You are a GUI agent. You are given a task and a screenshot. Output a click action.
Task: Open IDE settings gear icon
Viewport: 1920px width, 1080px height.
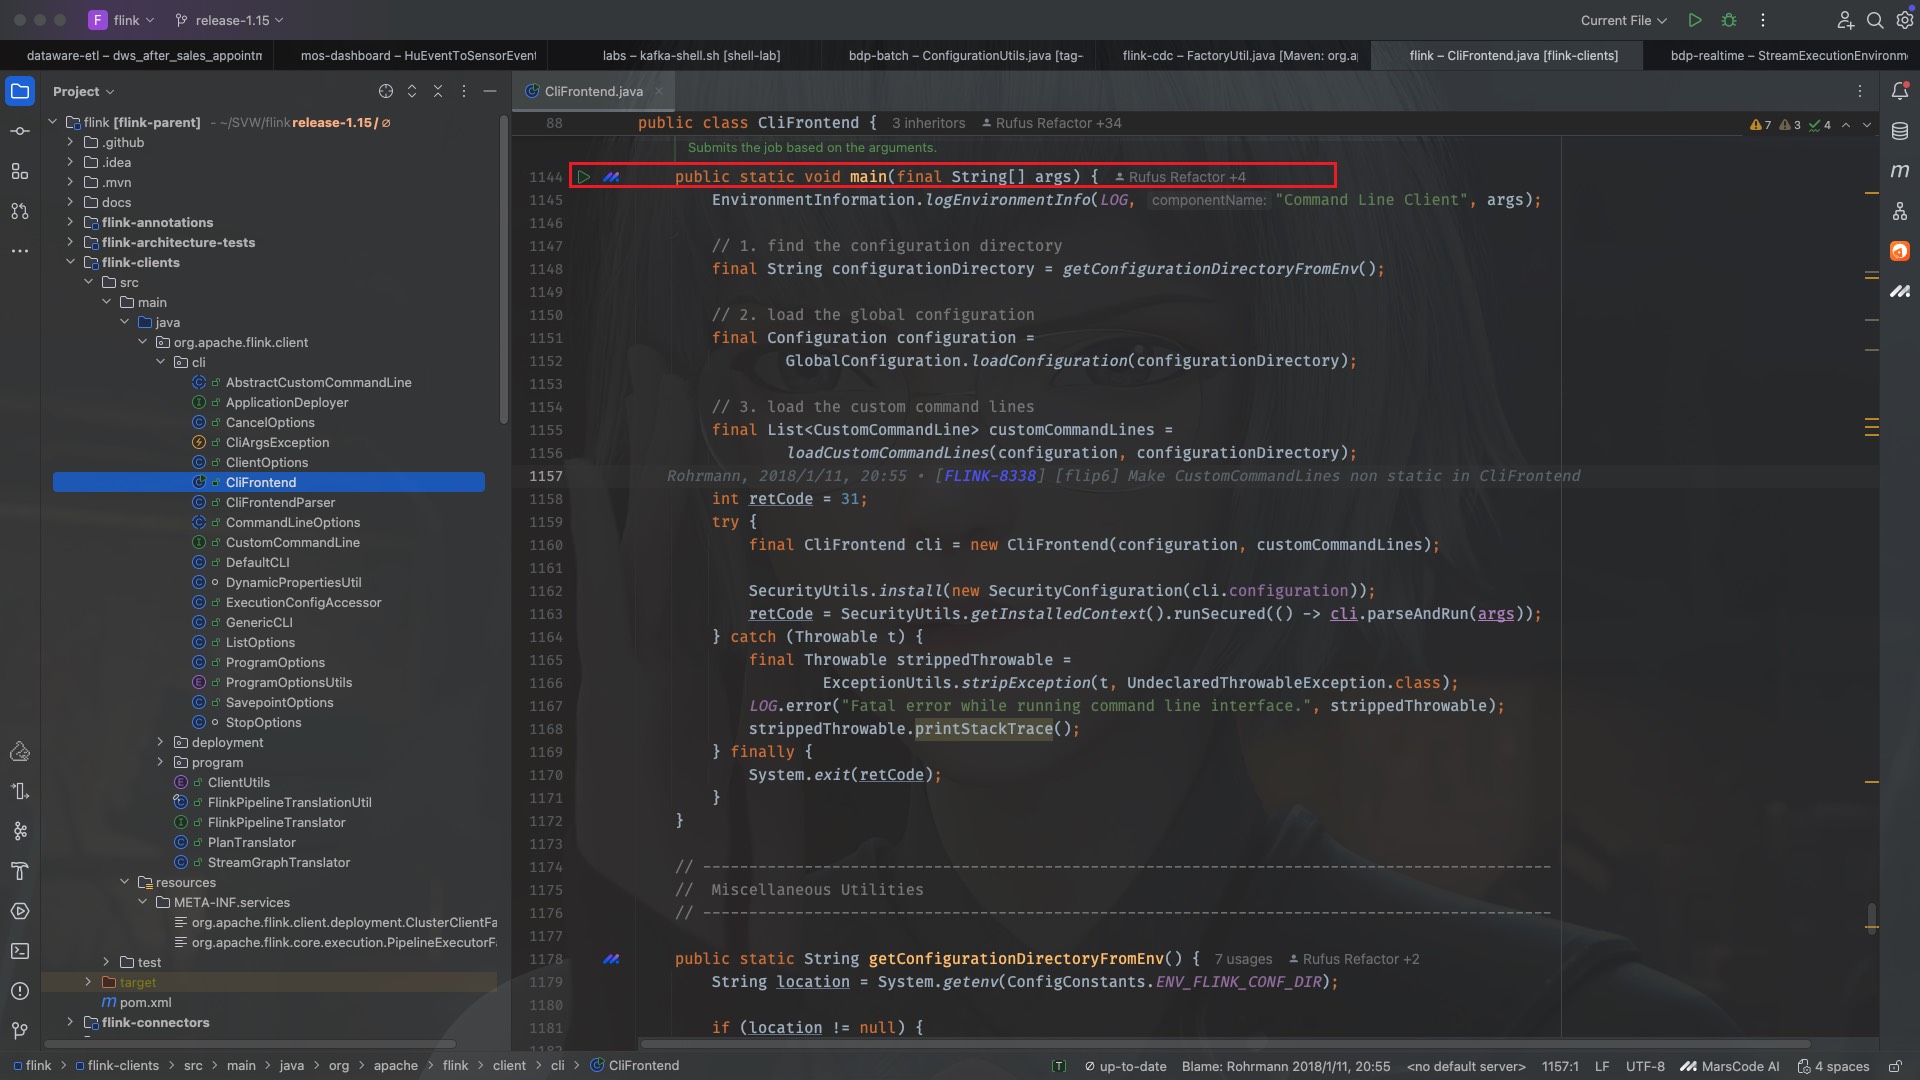pyautogui.click(x=1905, y=20)
